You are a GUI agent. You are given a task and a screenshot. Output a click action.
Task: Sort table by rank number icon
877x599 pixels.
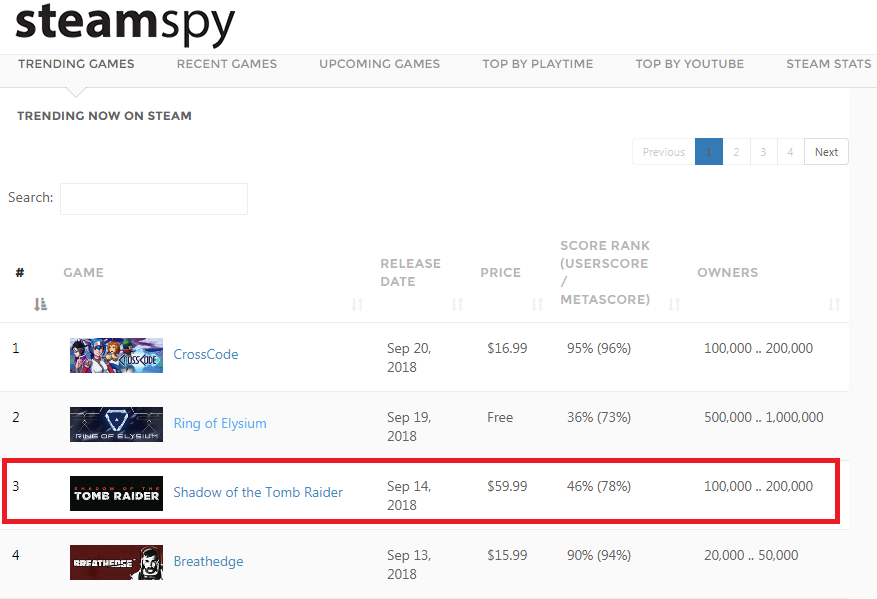pyautogui.click(x=40, y=304)
